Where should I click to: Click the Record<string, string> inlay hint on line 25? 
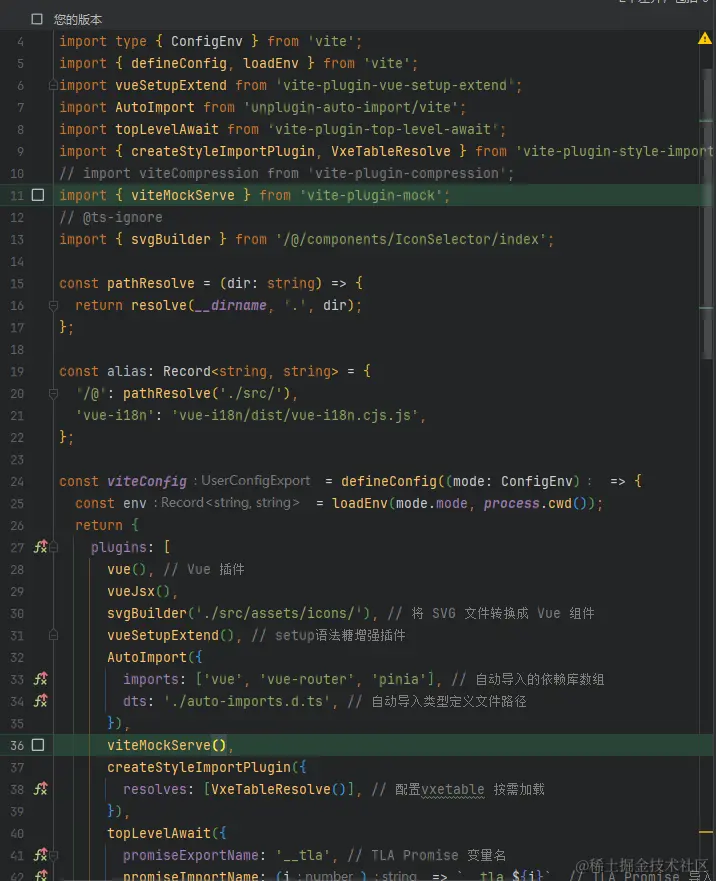pos(230,503)
